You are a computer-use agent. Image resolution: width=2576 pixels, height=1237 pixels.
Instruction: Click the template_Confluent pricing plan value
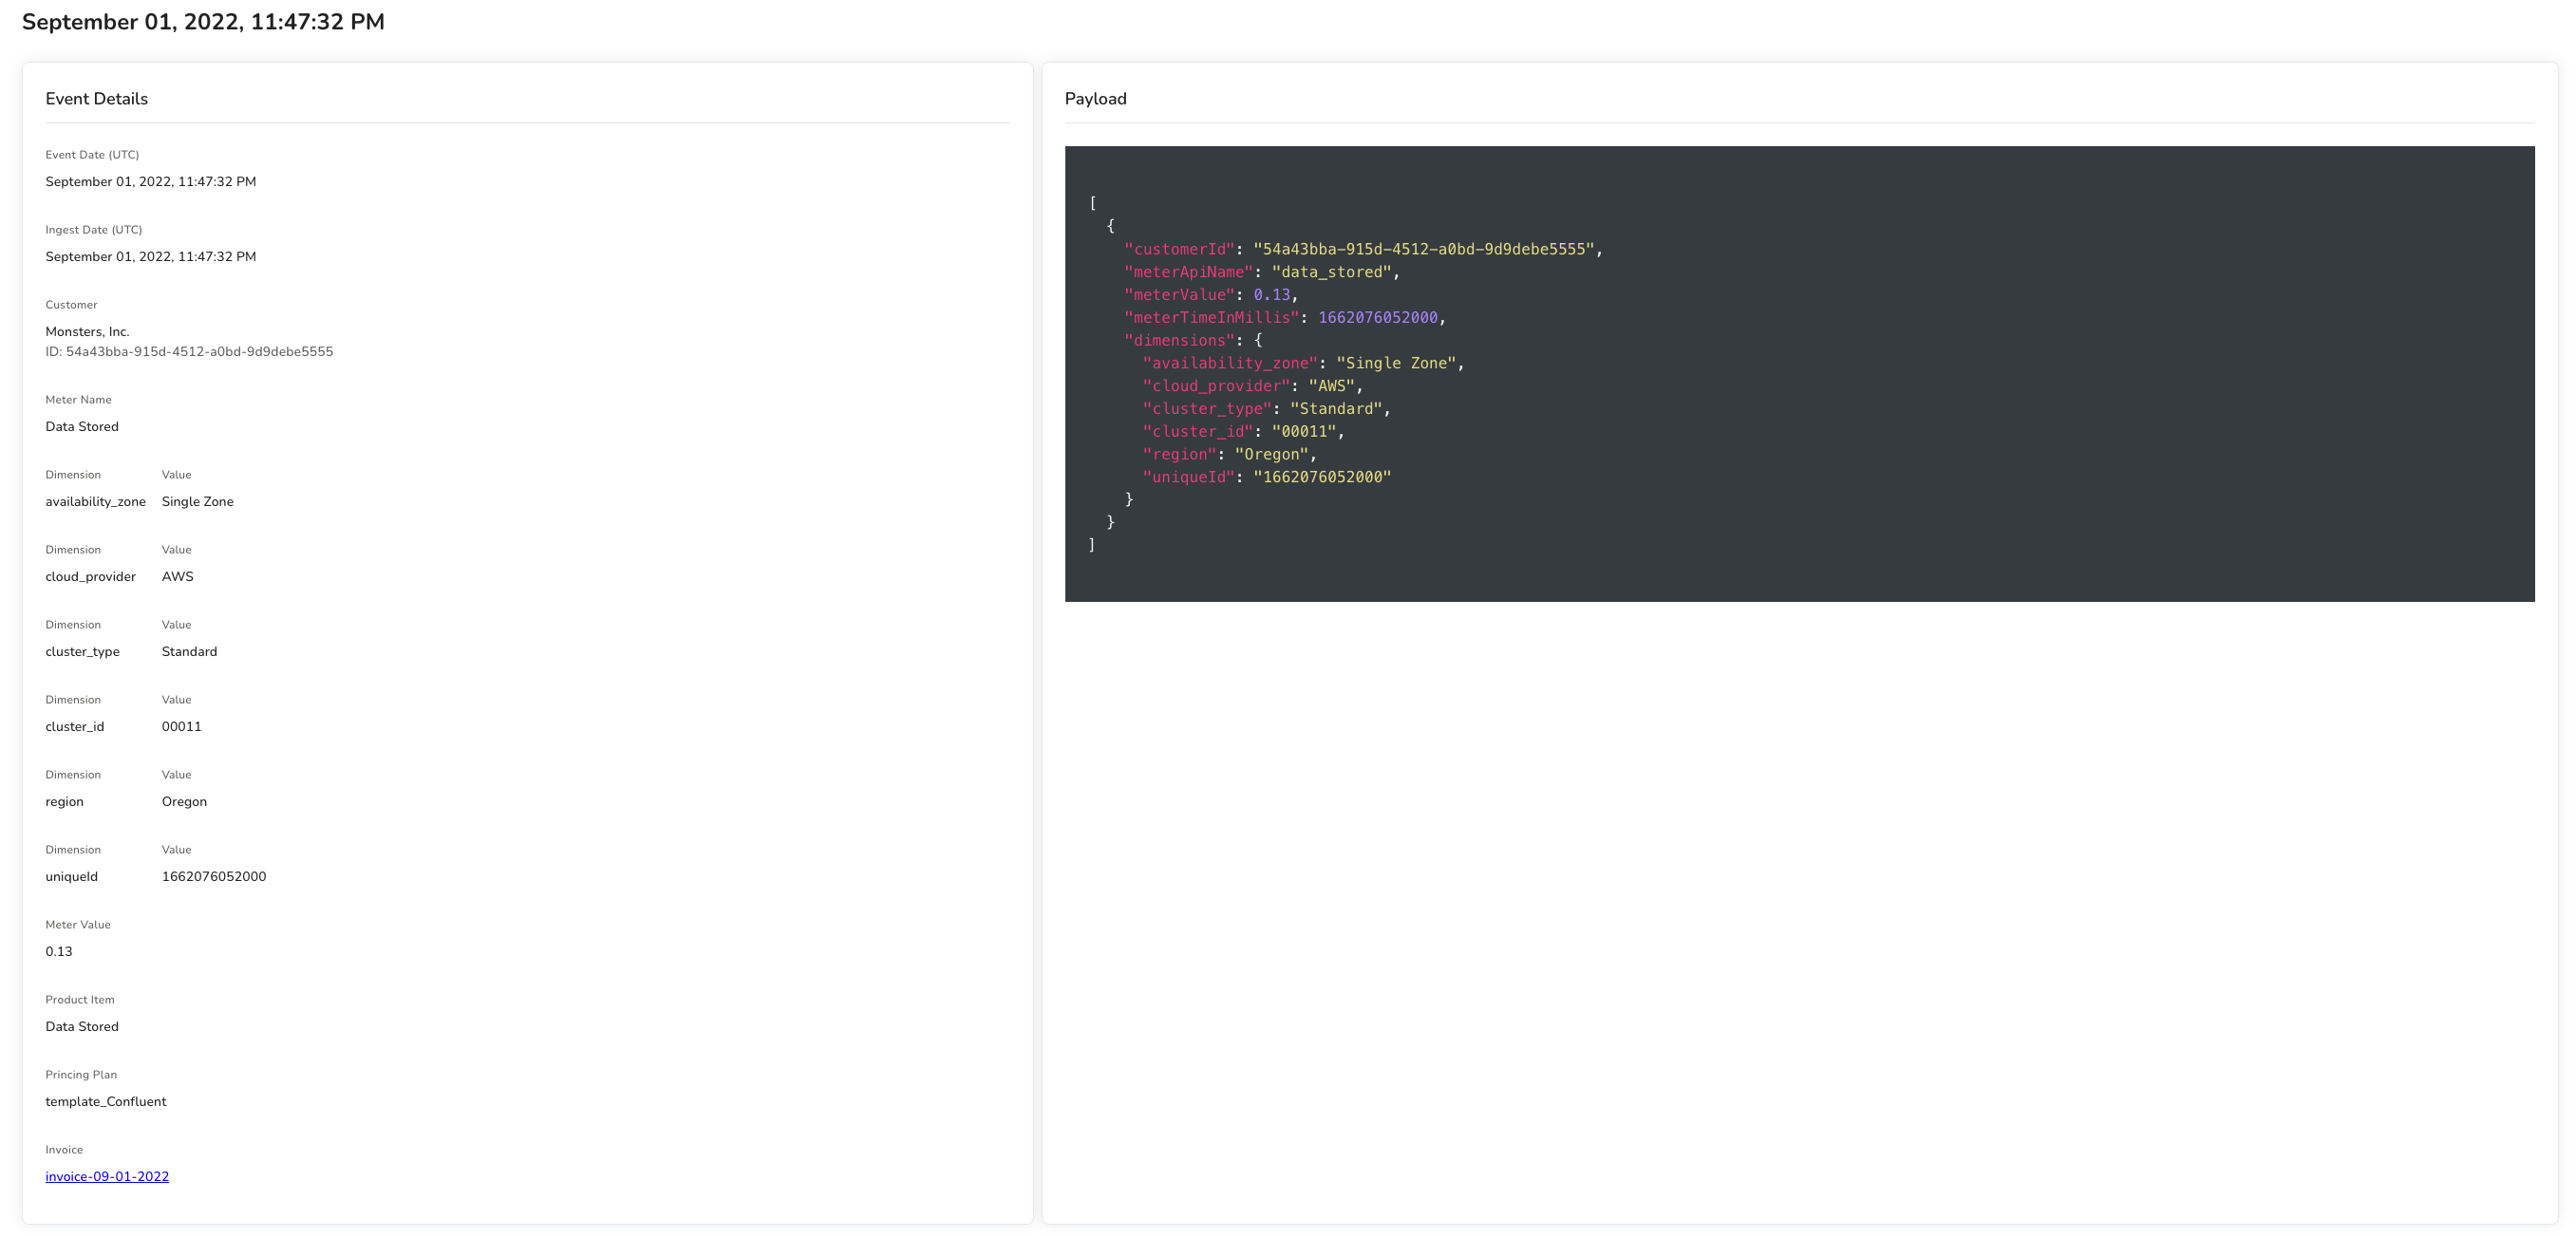click(105, 1101)
